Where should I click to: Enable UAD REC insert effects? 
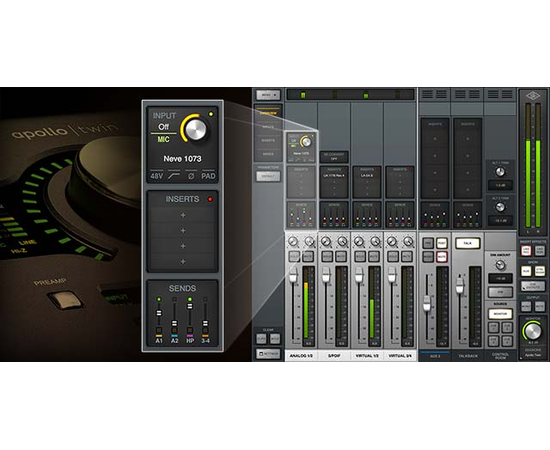526,250
